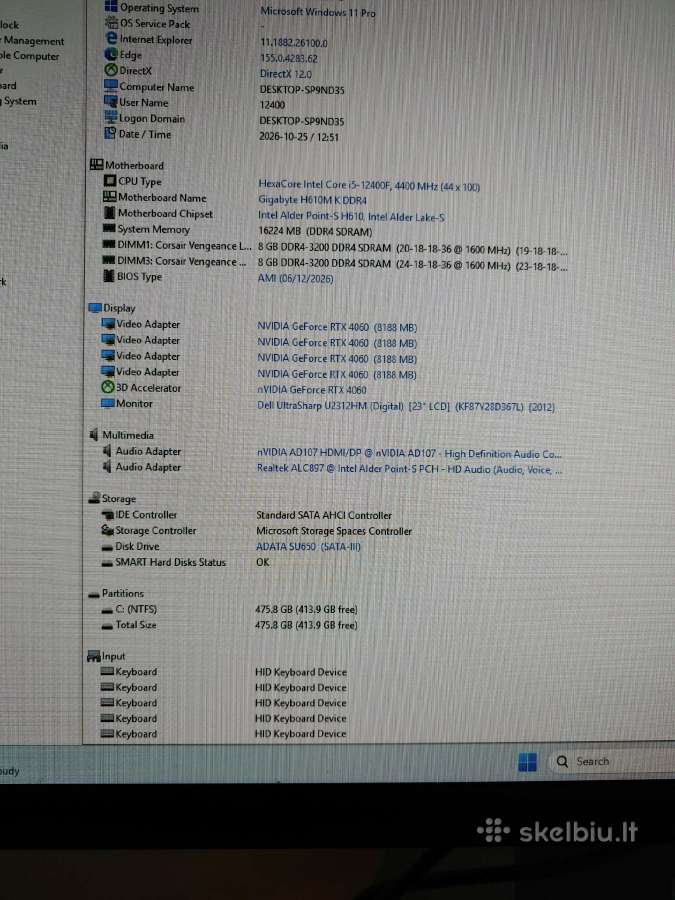This screenshot has height=900, width=675.
Task: Click the BIOS Type icon
Action: 108,276
